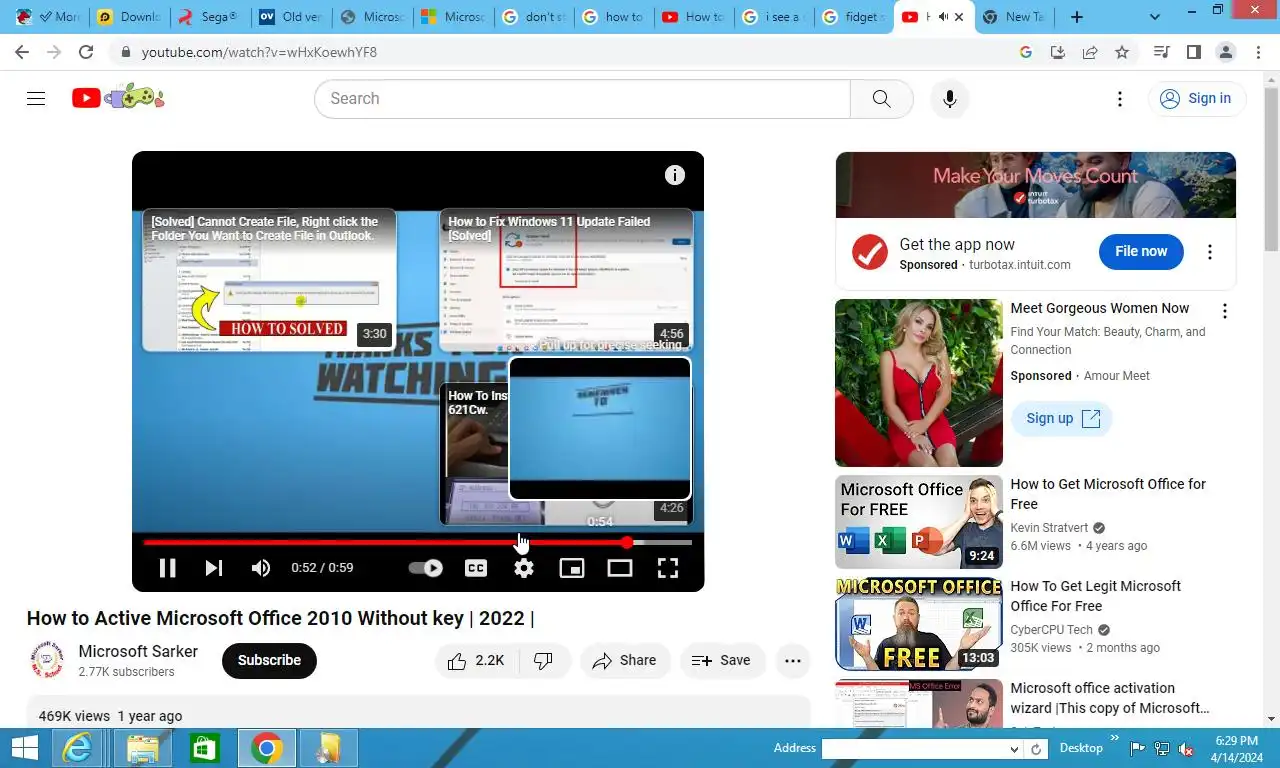The width and height of the screenshot is (1280, 768).
Task: Pause the video playback
Action: [168, 568]
